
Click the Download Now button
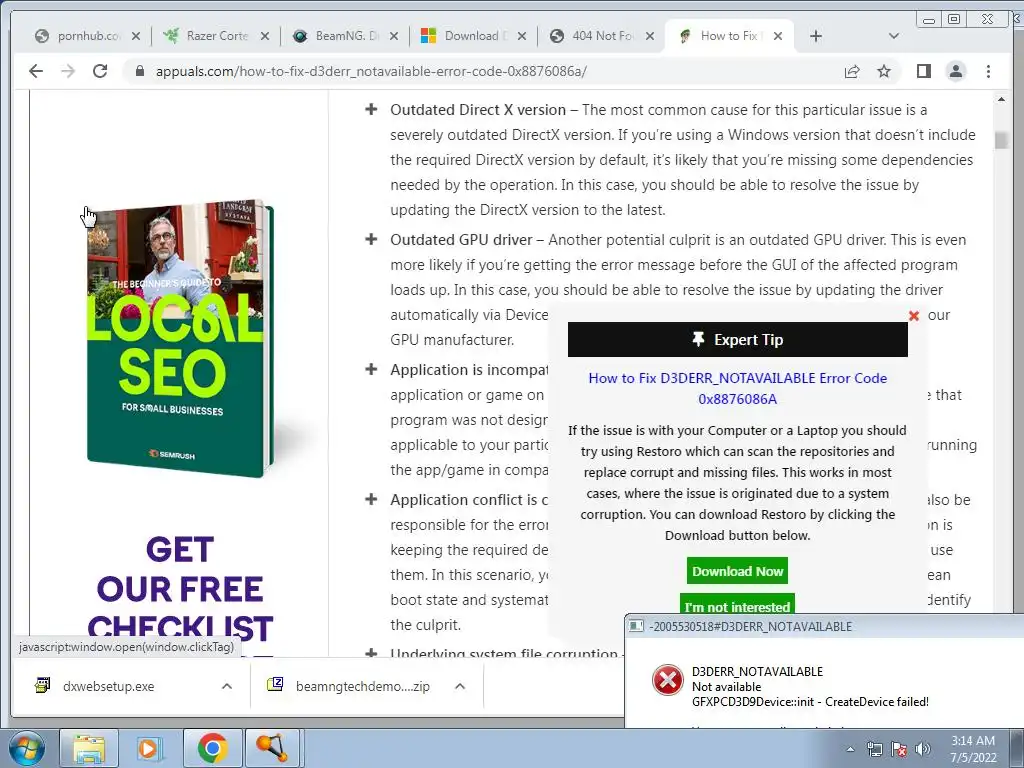[x=737, y=571]
